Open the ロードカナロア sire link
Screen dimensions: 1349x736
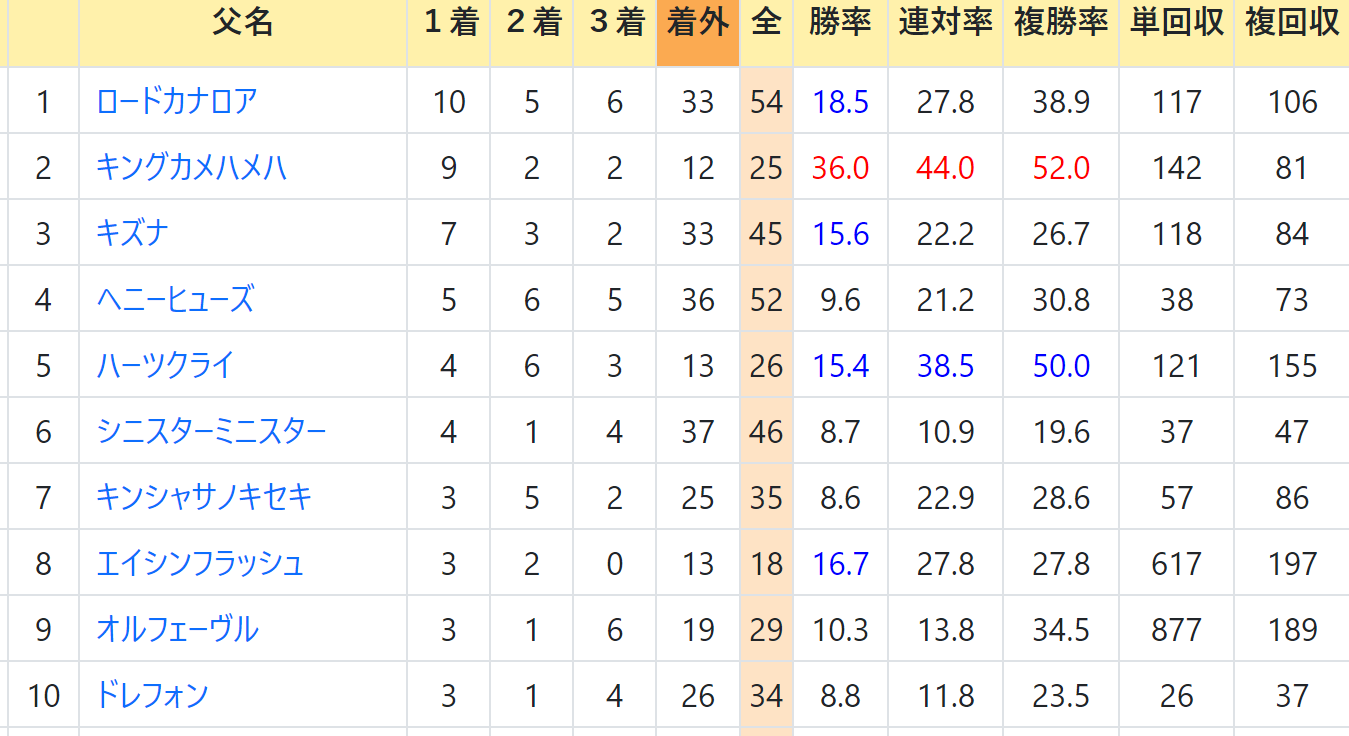click(x=177, y=101)
